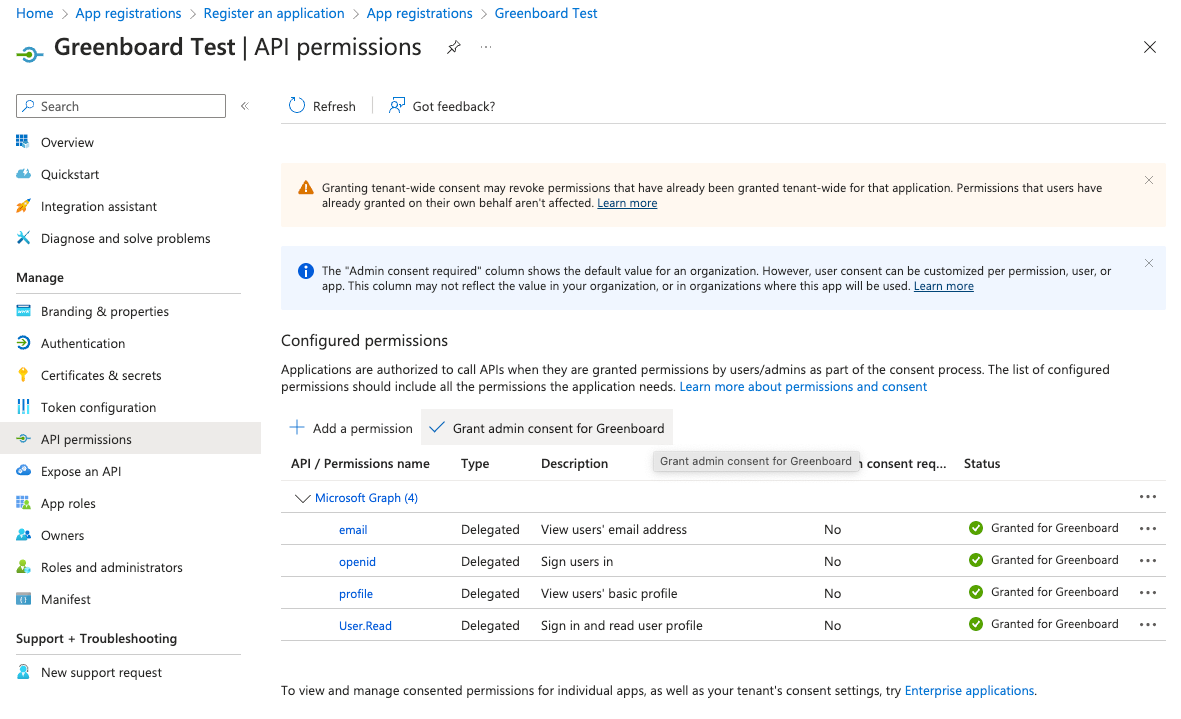Image resolution: width=1181 pixels, height=719 pixels.
Task: Open the email permission link
Action: click(352, 530)
